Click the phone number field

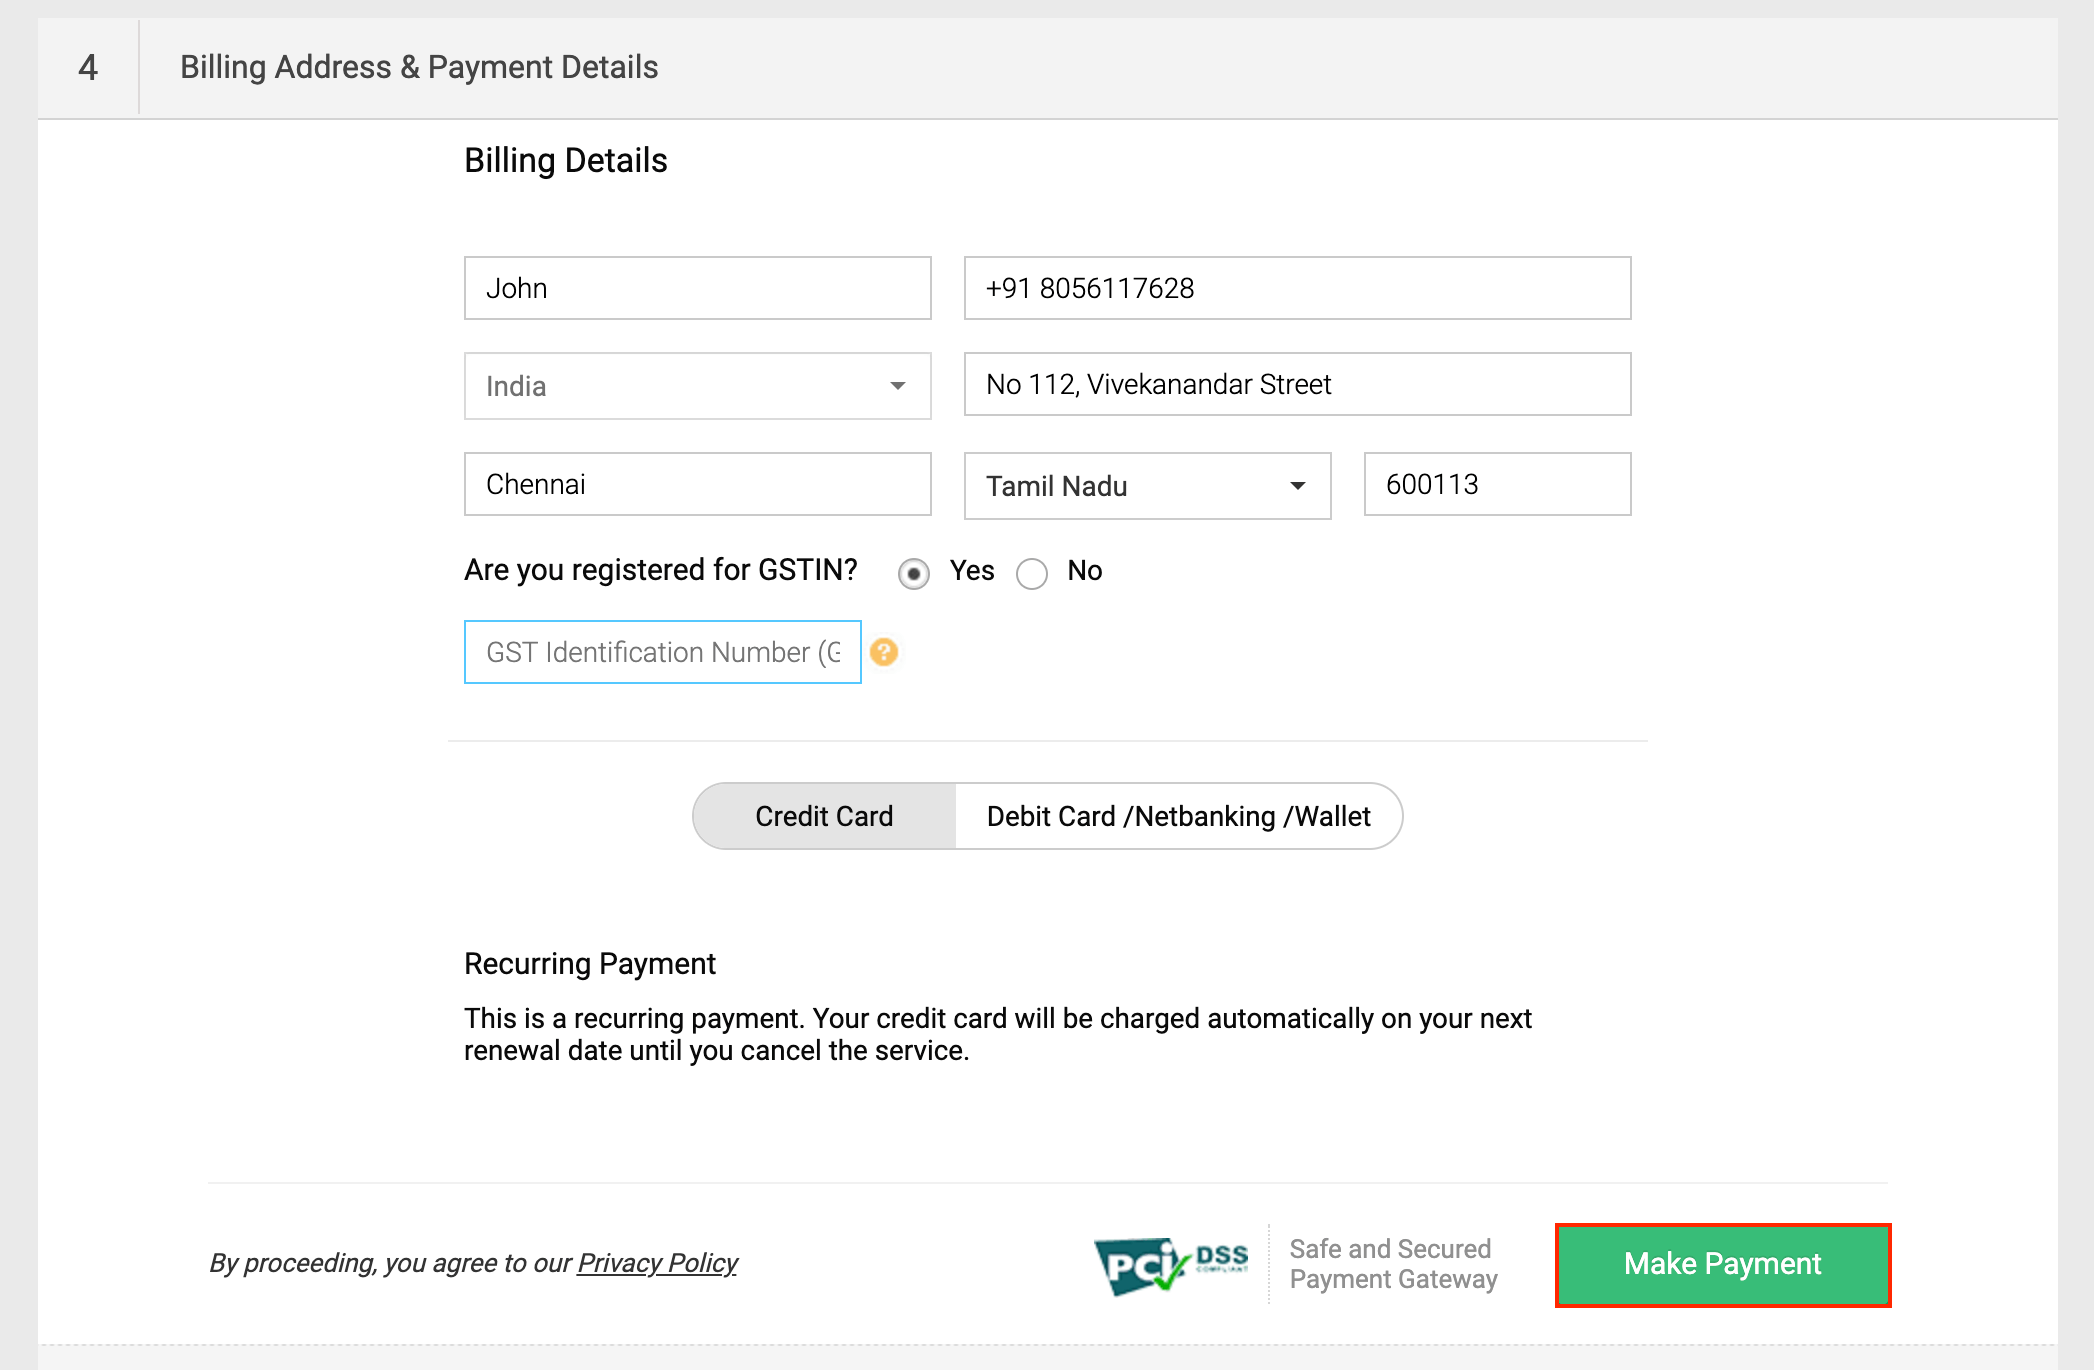1296,288
